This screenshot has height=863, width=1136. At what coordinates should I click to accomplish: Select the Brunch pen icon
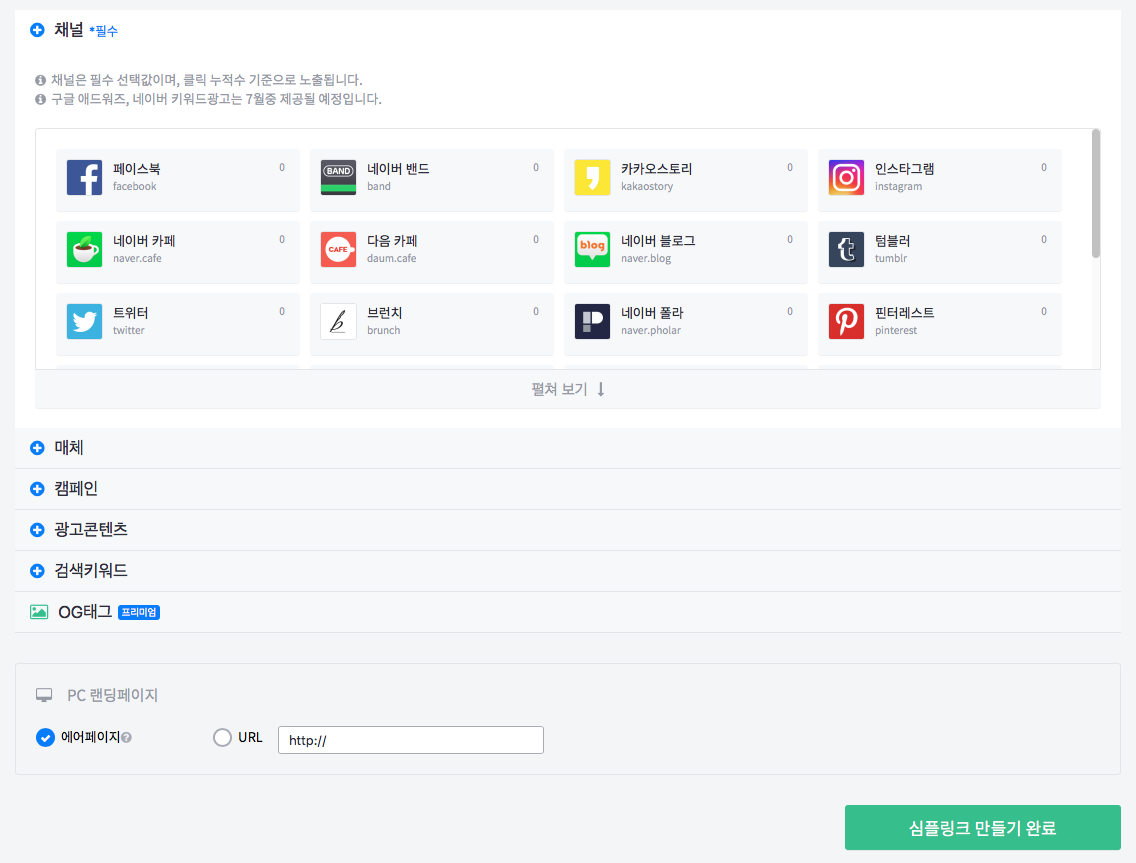tap(338, 321)
